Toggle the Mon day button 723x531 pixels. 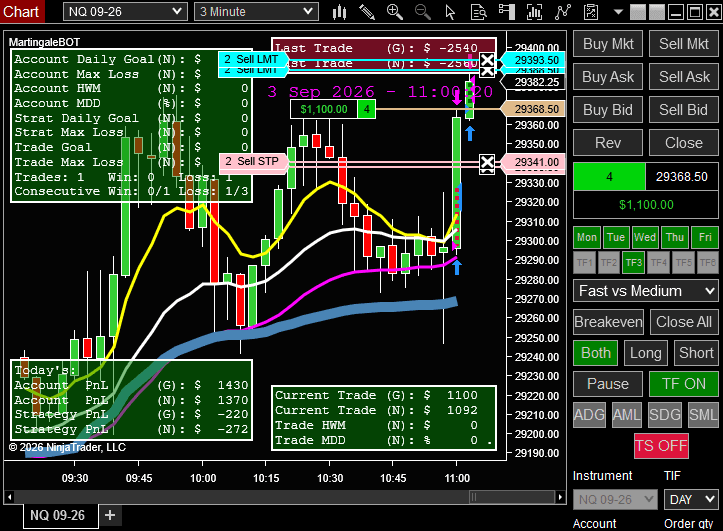click(x=587, y=237)
